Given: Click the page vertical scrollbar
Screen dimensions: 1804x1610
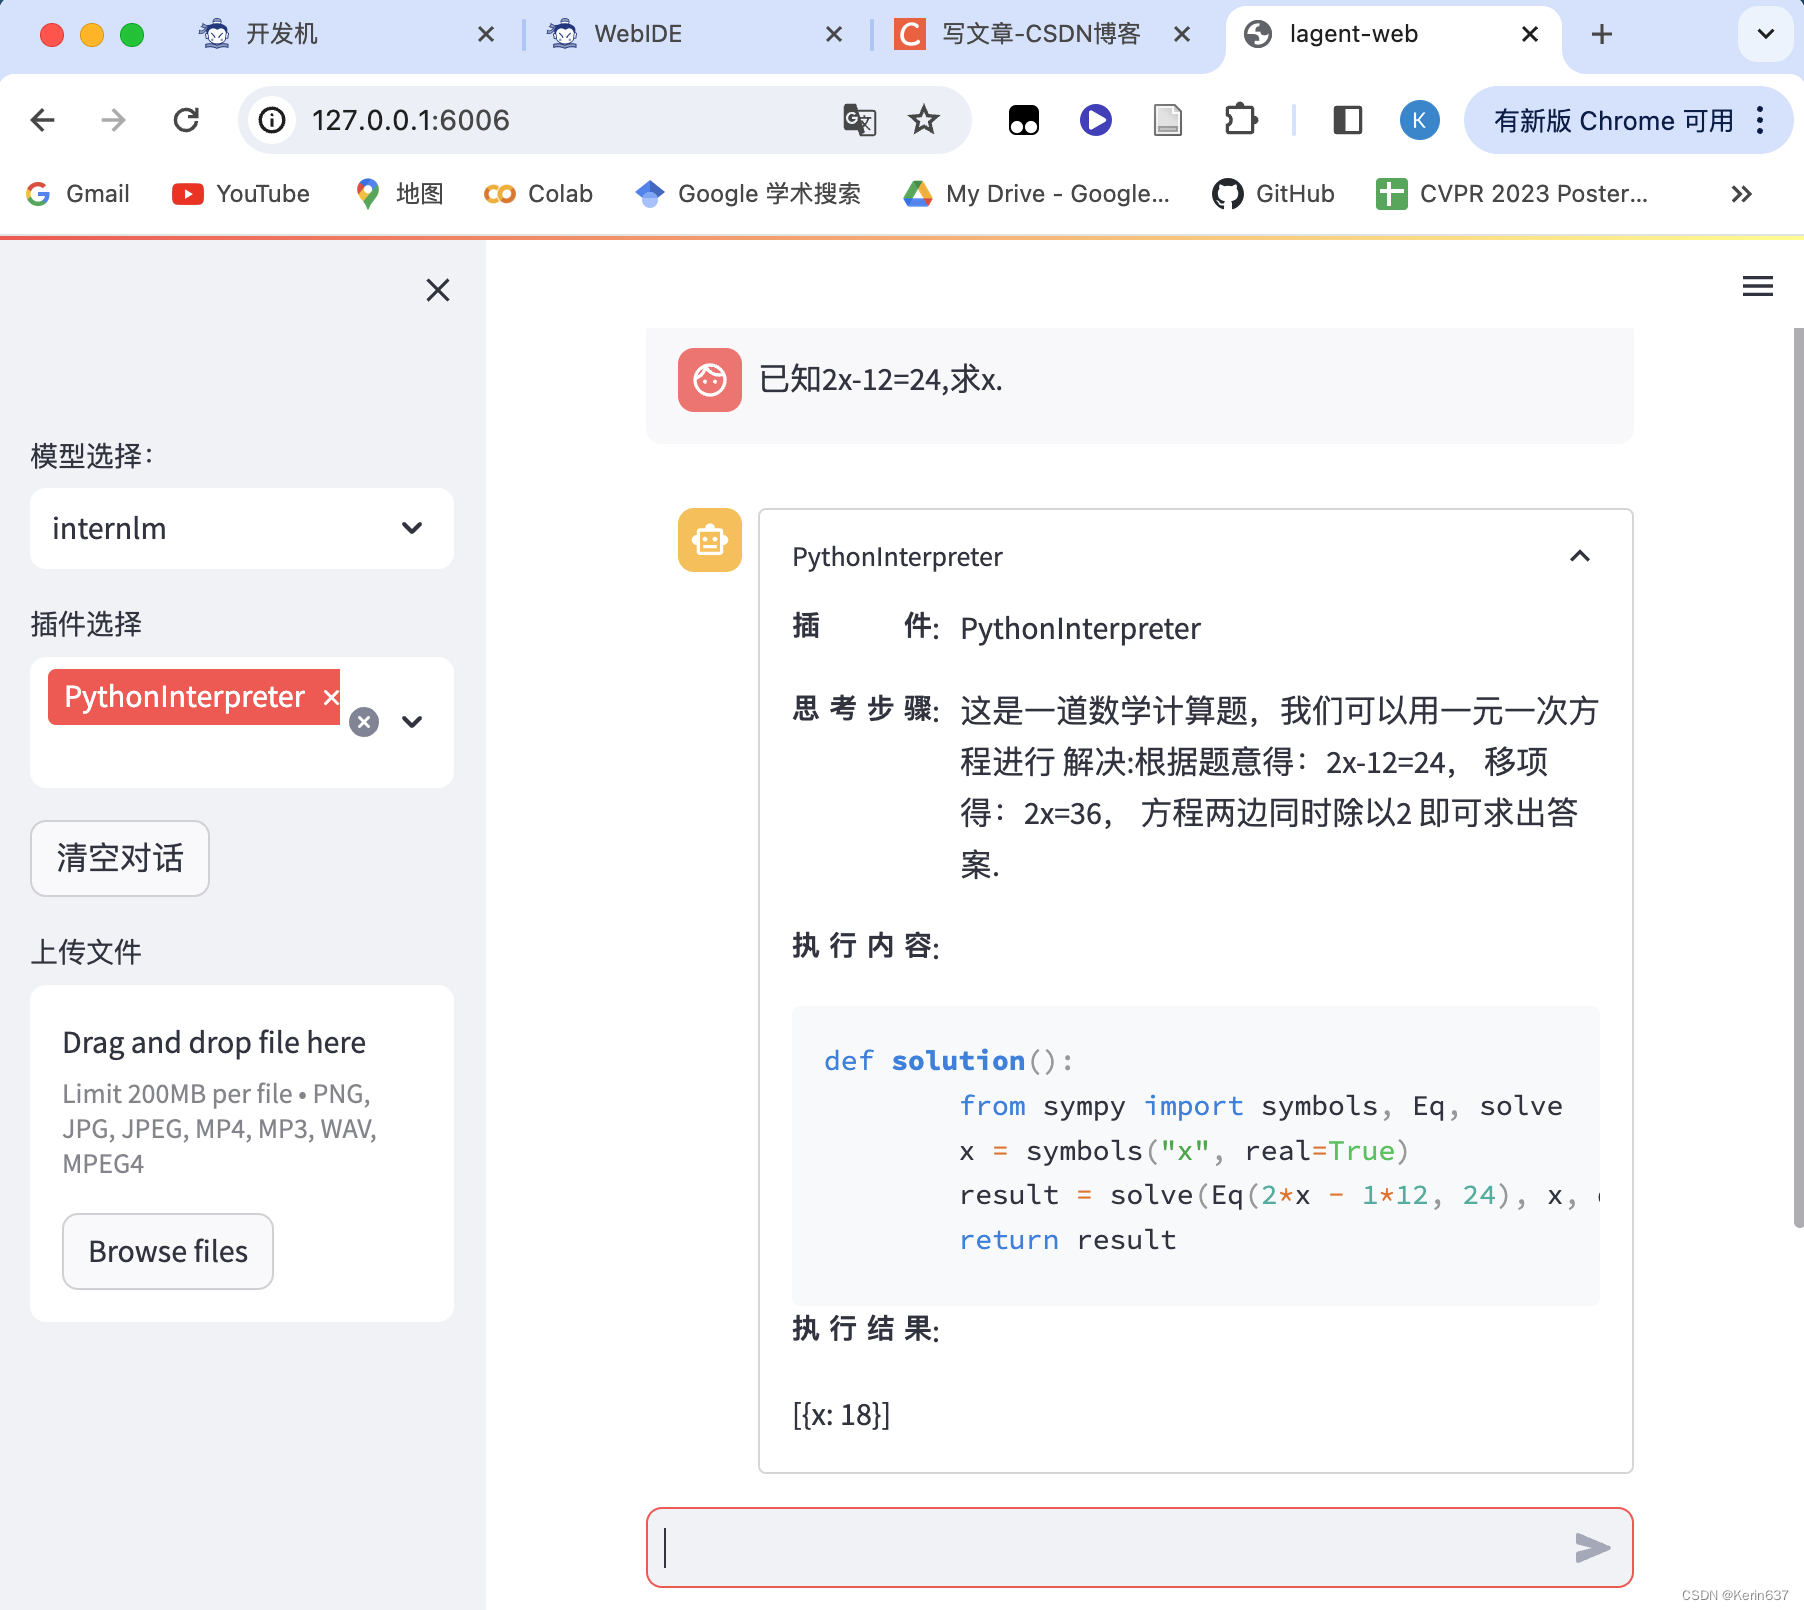Looking at the screenshot, I should 1797,776.
